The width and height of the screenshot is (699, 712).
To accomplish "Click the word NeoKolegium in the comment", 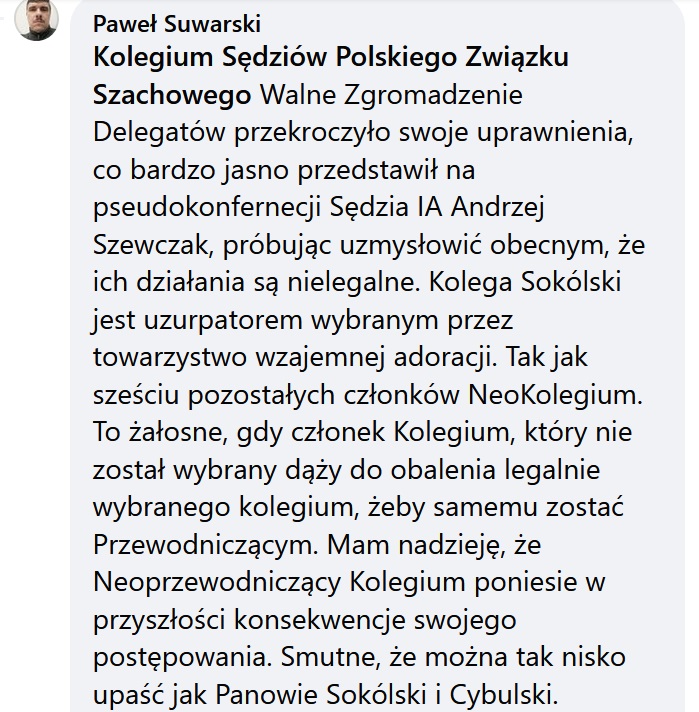I will pyautogui.click(x=552, y=394).
